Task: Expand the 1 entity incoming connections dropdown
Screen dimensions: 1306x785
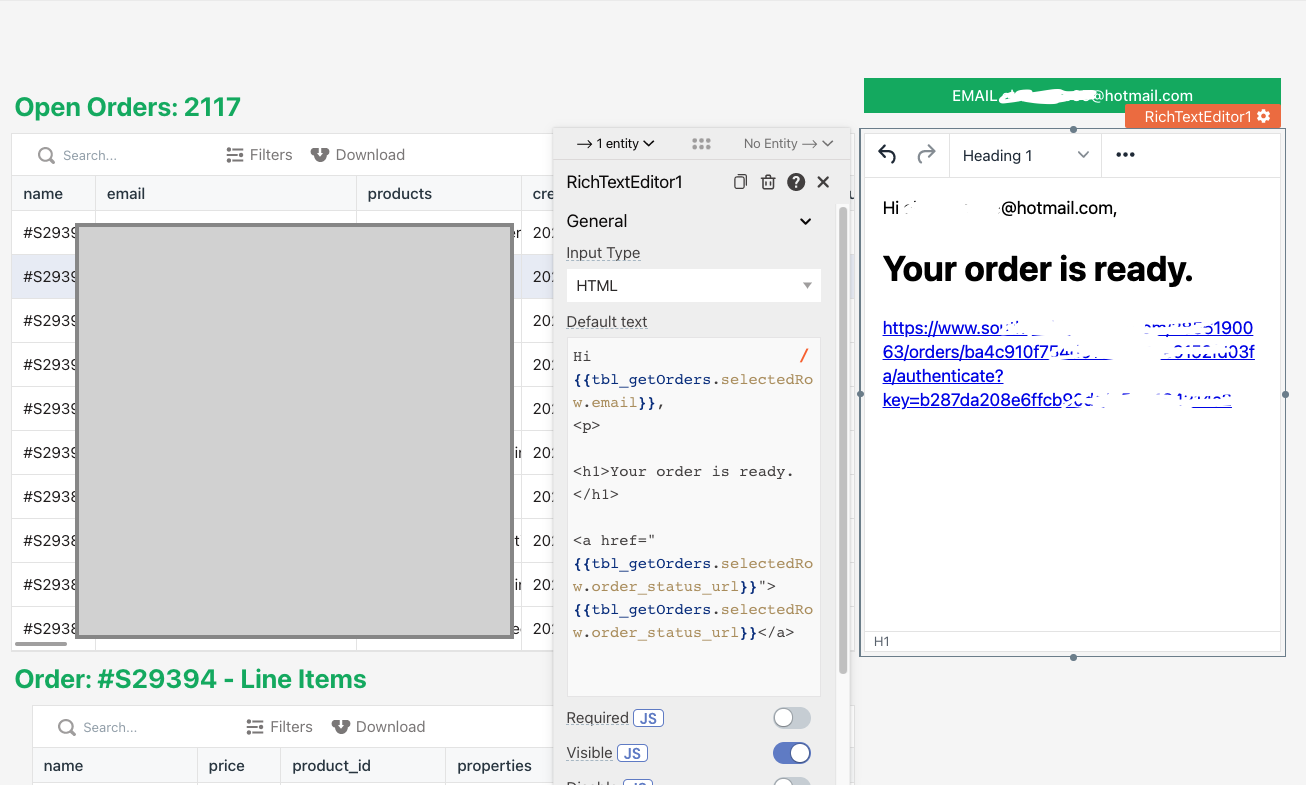Action: [615, 144]
